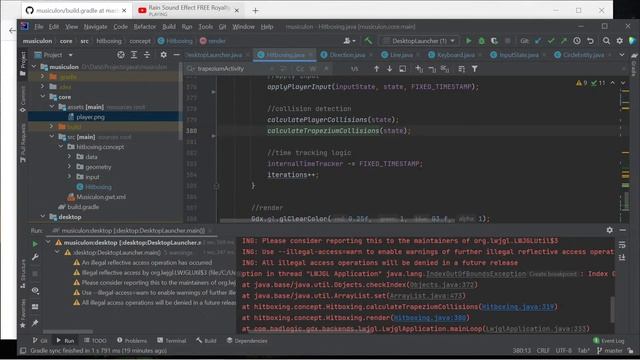Expand all icon in Project panel
Screen dimensions: 640x360
[x=134, y=55]
